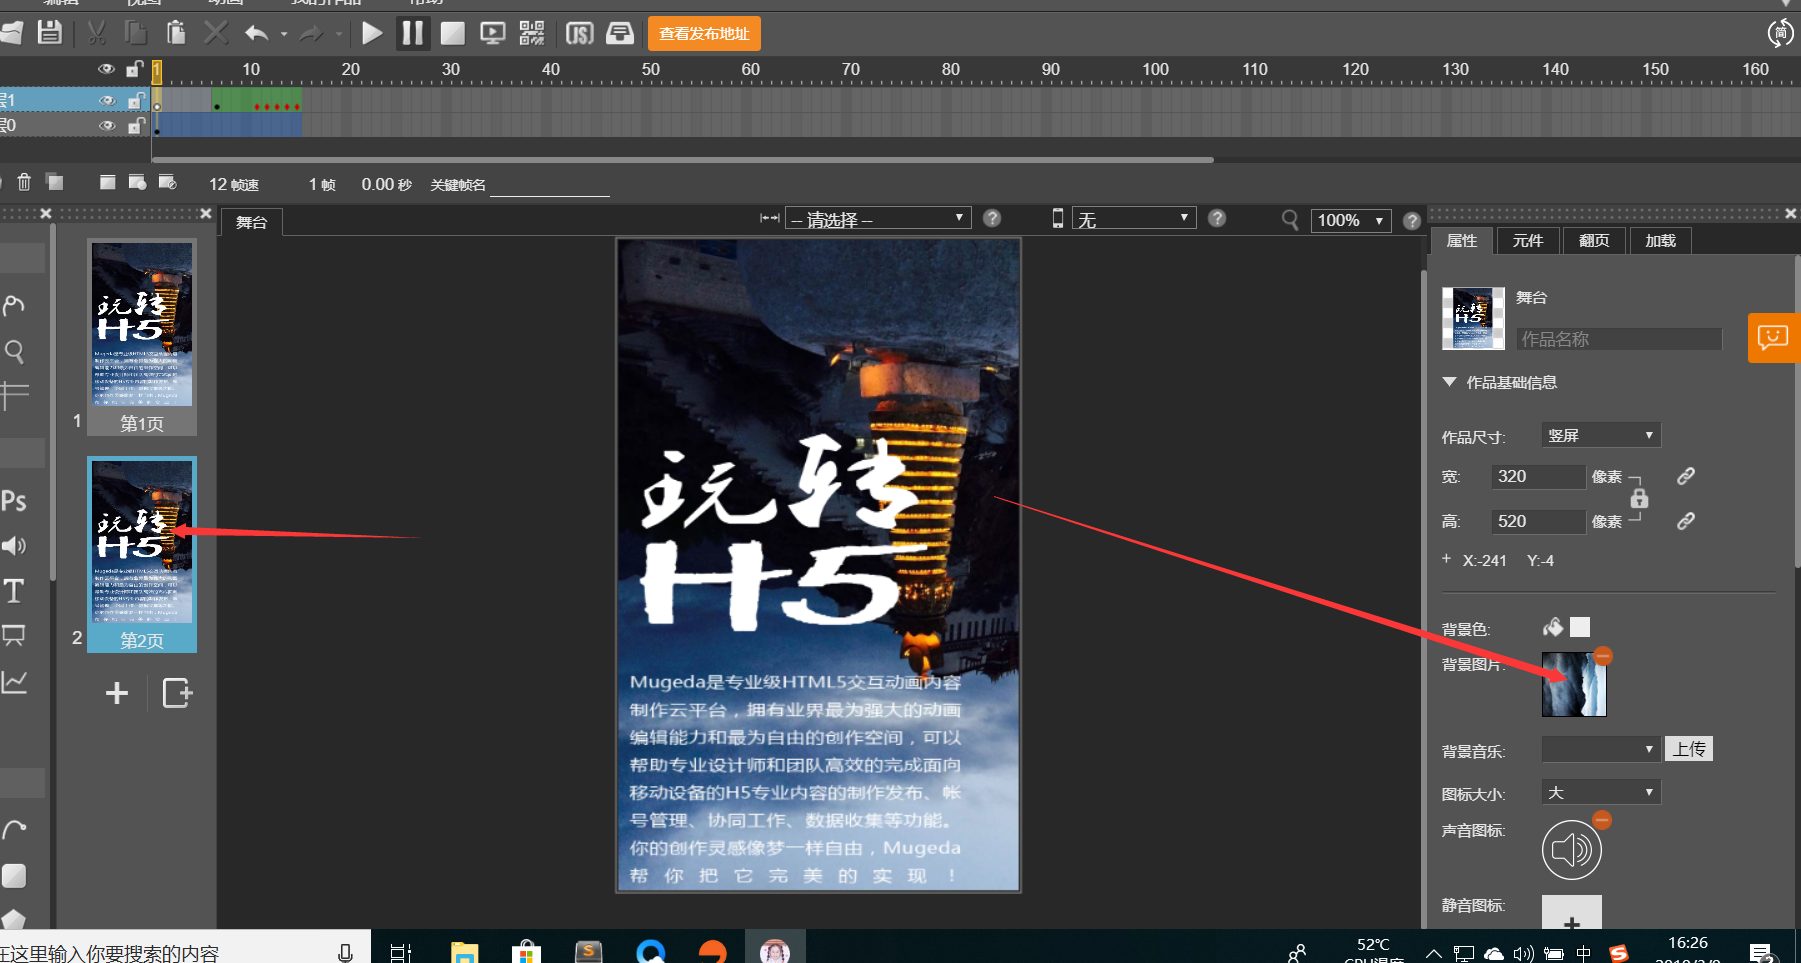
Task: Toggle the width-height aspect ratio lock
Action: (x=1639, y=498)
